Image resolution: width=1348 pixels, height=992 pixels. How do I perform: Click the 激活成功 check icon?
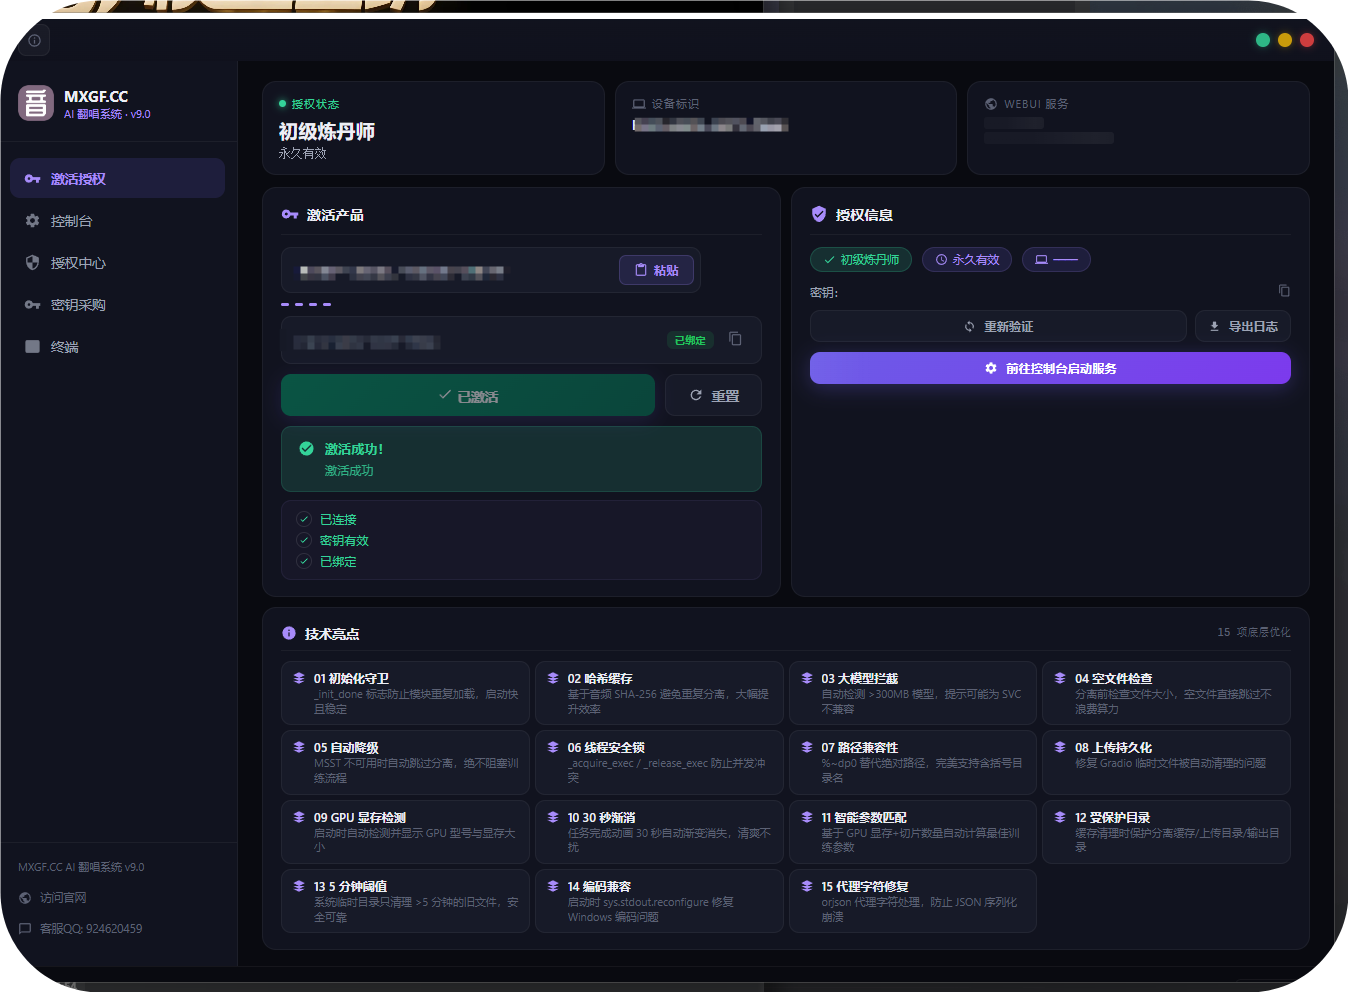point(307,449)
